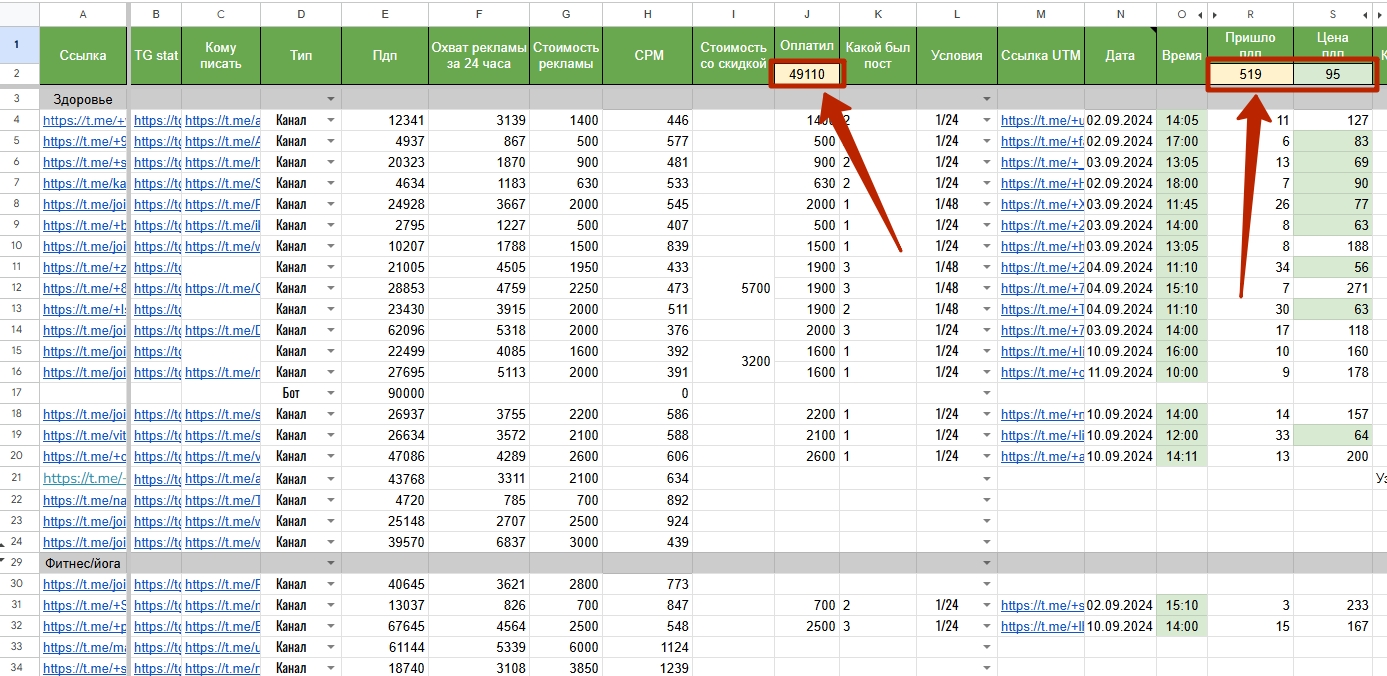Select the Стоимость рекламы cell 6000
The image size is (1387, 676).
pyautogui.click(x=566, y=648)
